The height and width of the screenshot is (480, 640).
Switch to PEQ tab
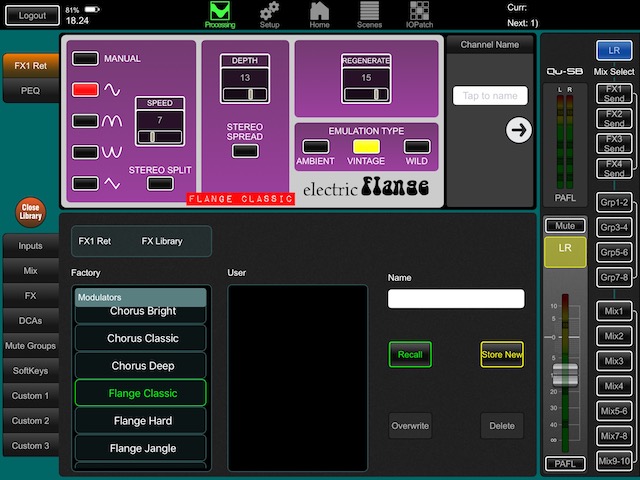pyautogui.click(x=31, y=91)
